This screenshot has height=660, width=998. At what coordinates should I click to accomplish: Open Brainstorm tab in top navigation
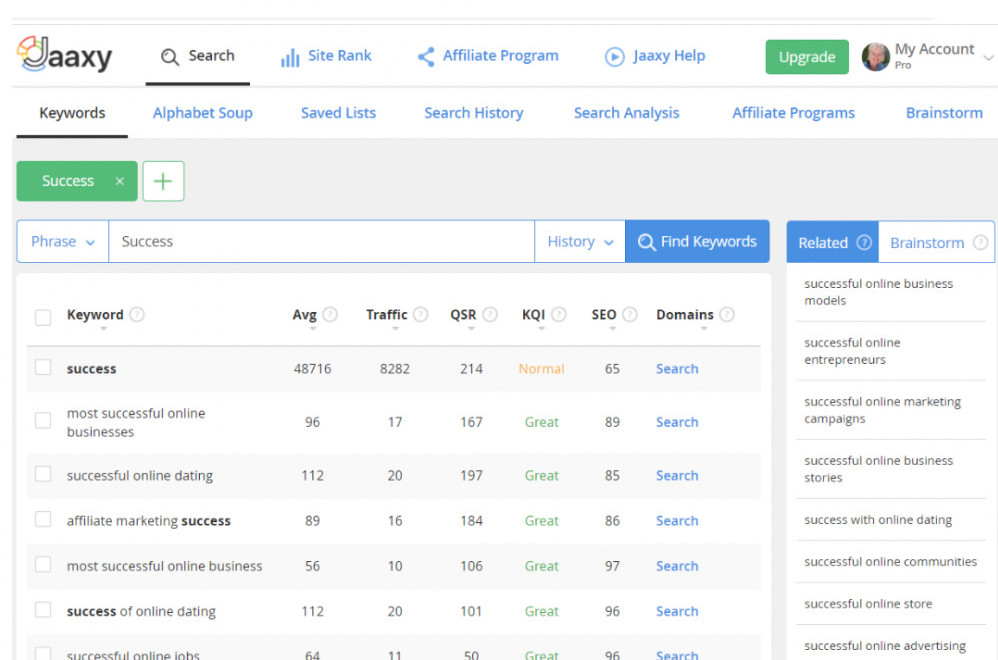(944, 113)
